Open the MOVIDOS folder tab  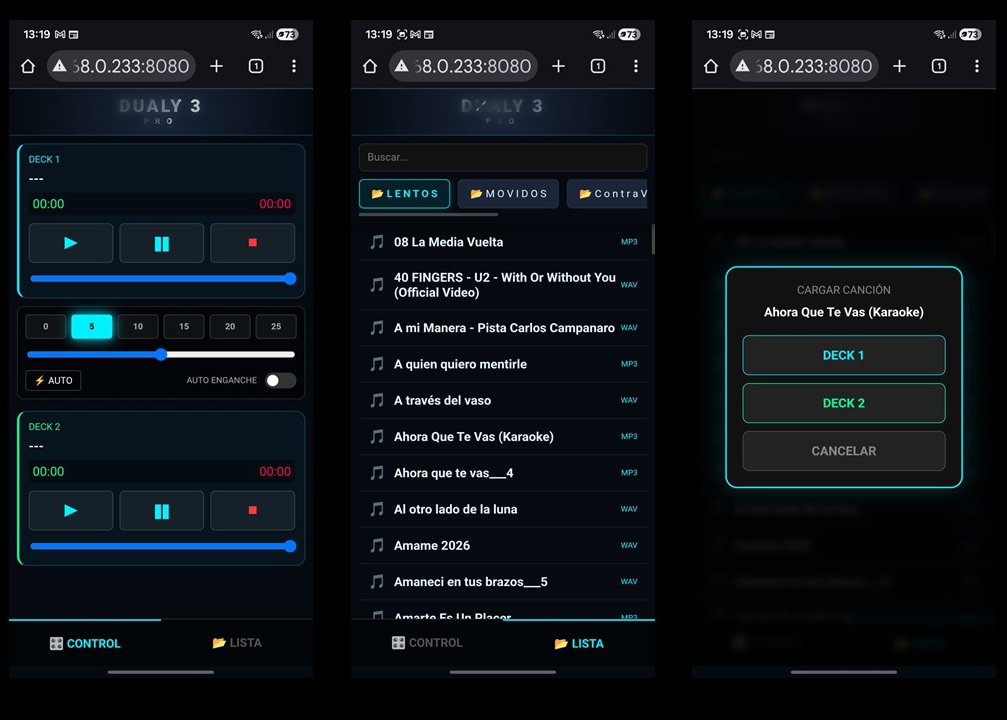click(508, 194)
